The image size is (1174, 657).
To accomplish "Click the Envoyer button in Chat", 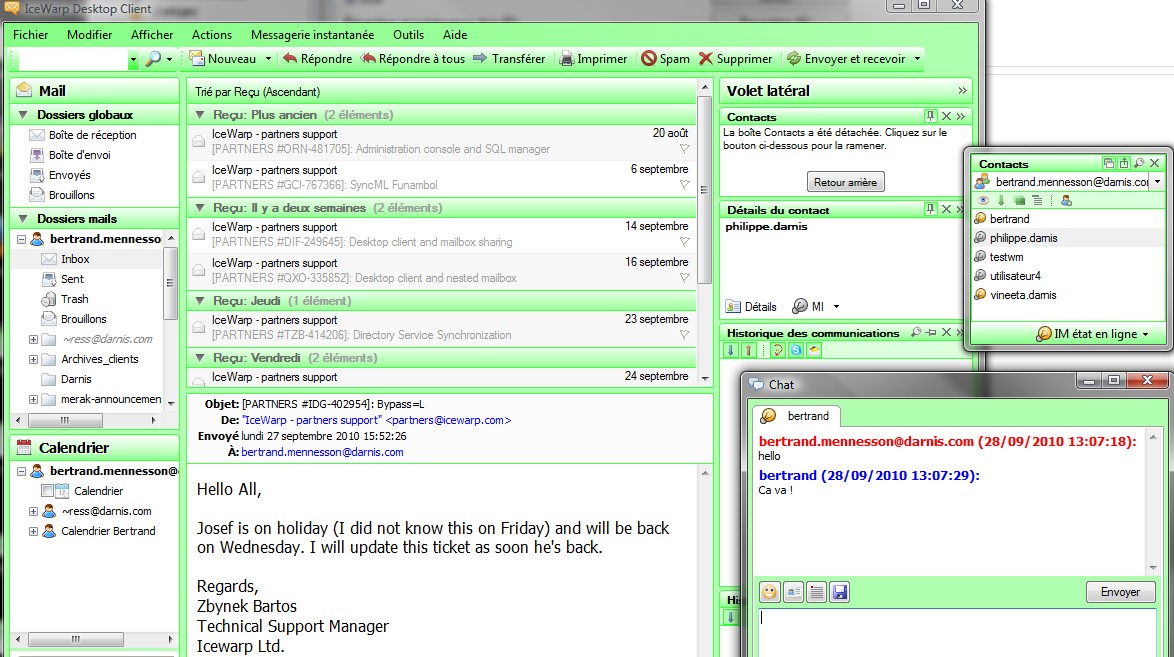I will coord(1120,592).
